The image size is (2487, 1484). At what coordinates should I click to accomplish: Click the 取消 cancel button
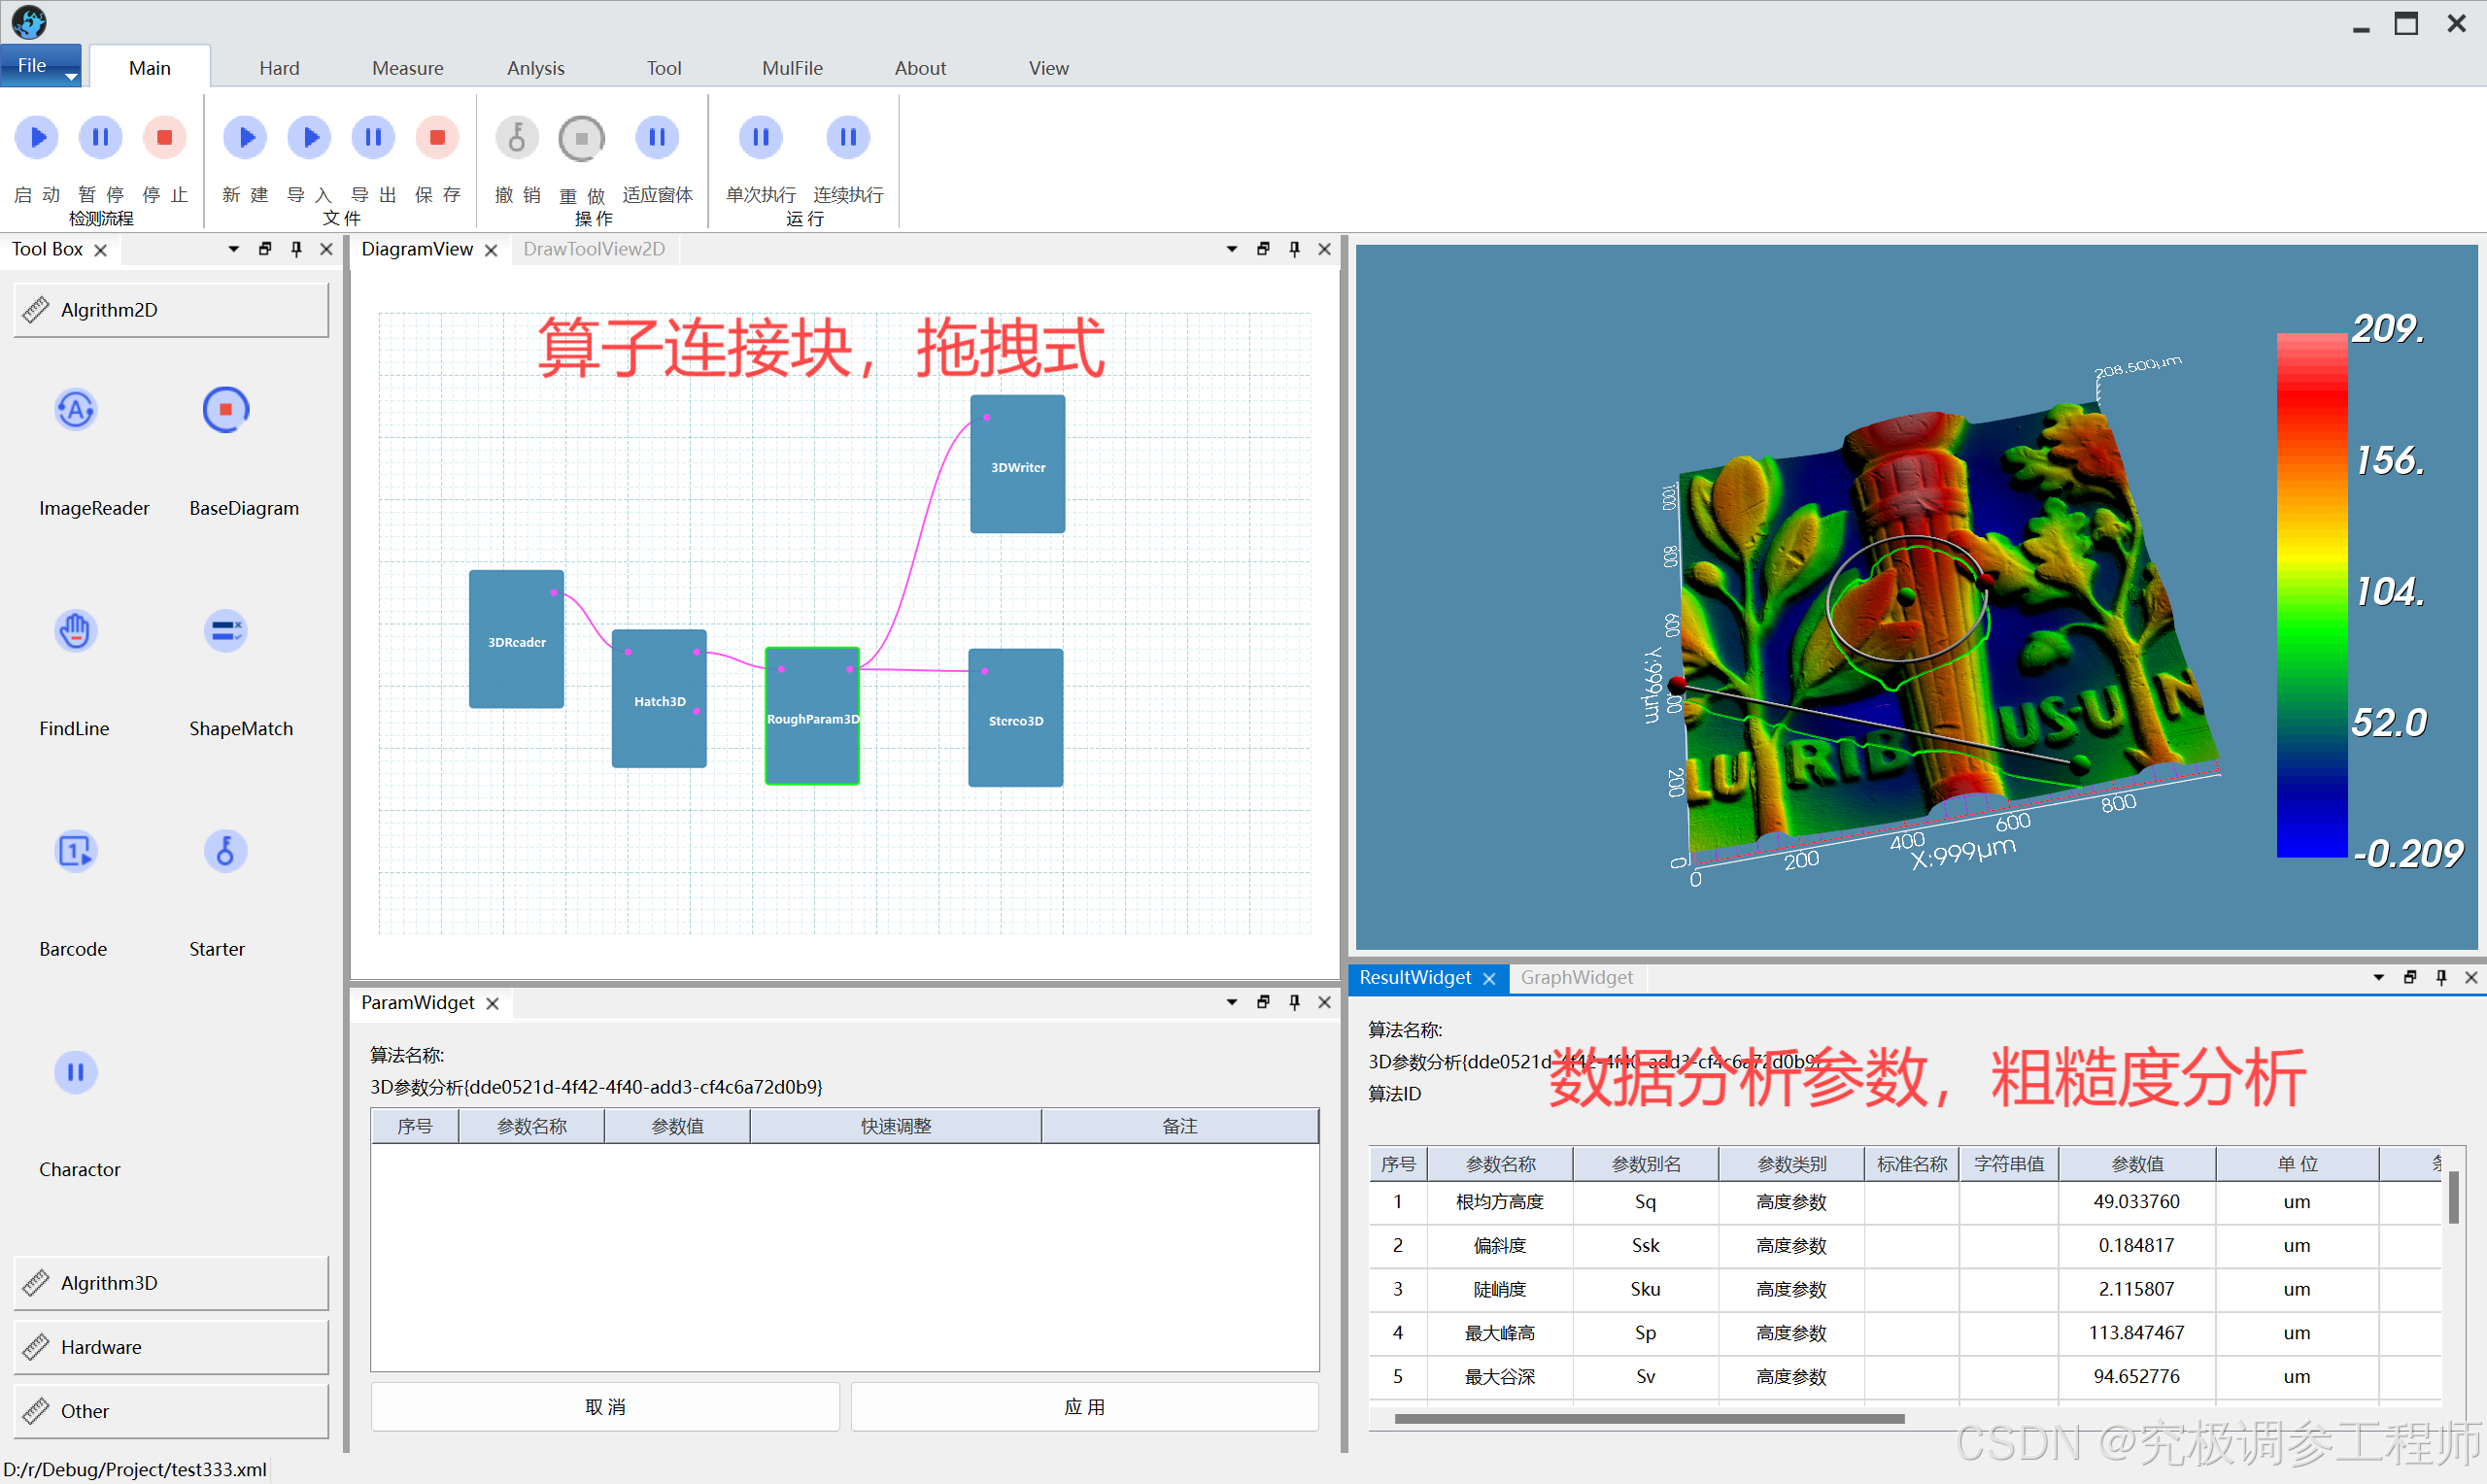(x=605, y=1406)
